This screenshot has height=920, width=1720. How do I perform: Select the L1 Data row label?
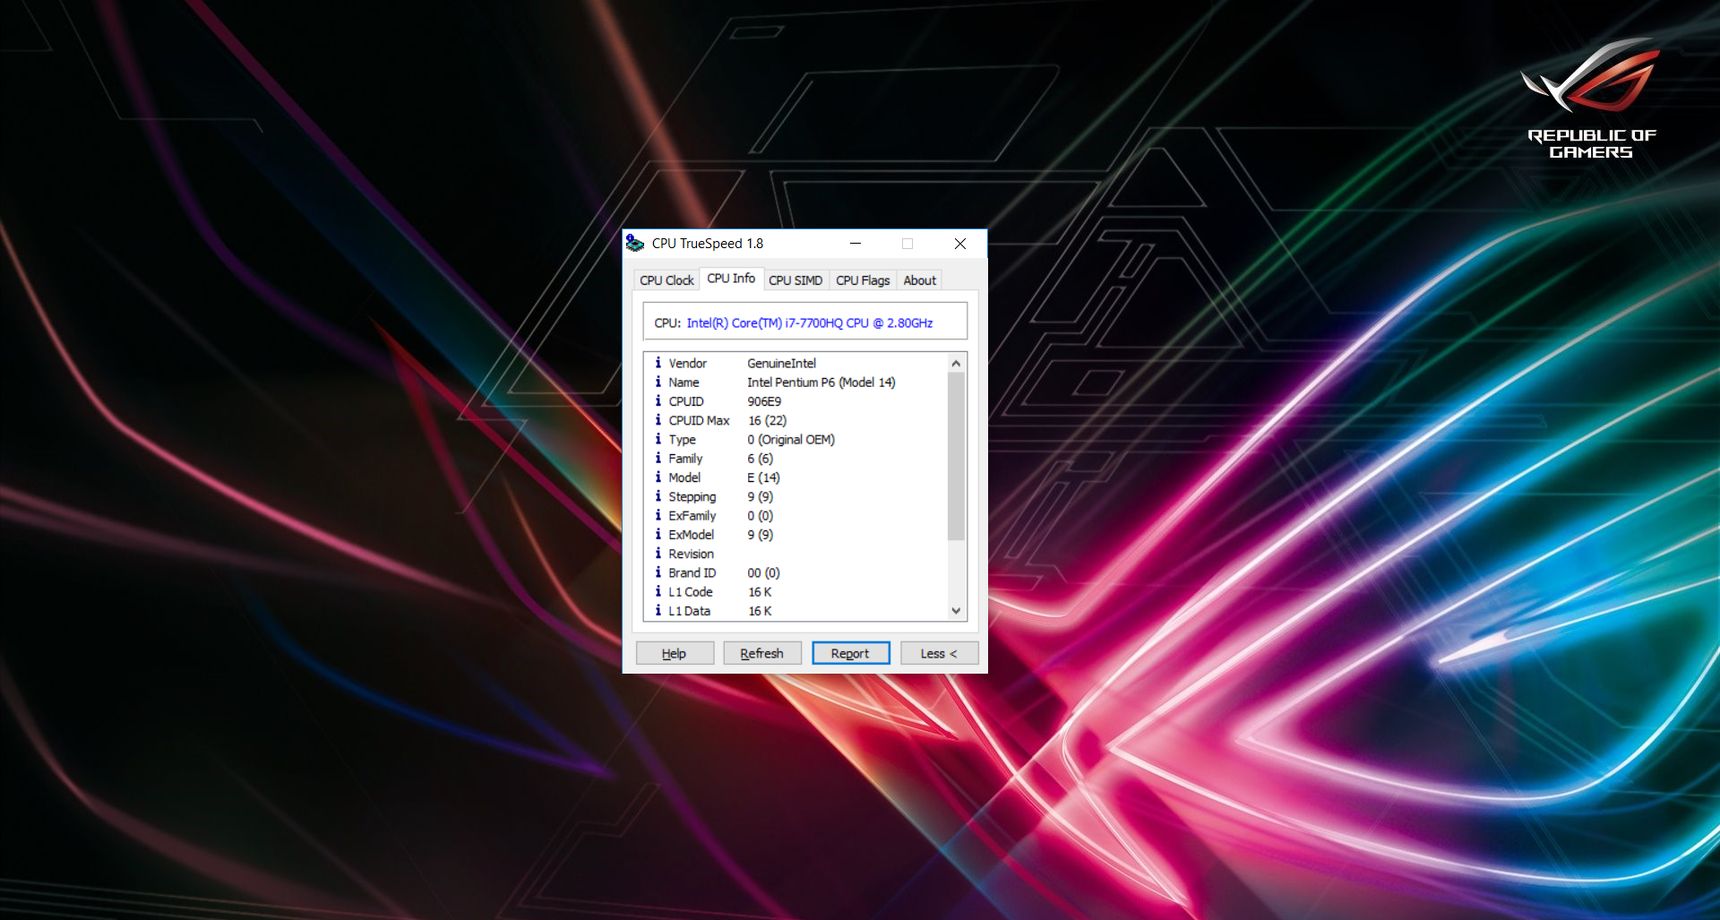coord(689,610)
